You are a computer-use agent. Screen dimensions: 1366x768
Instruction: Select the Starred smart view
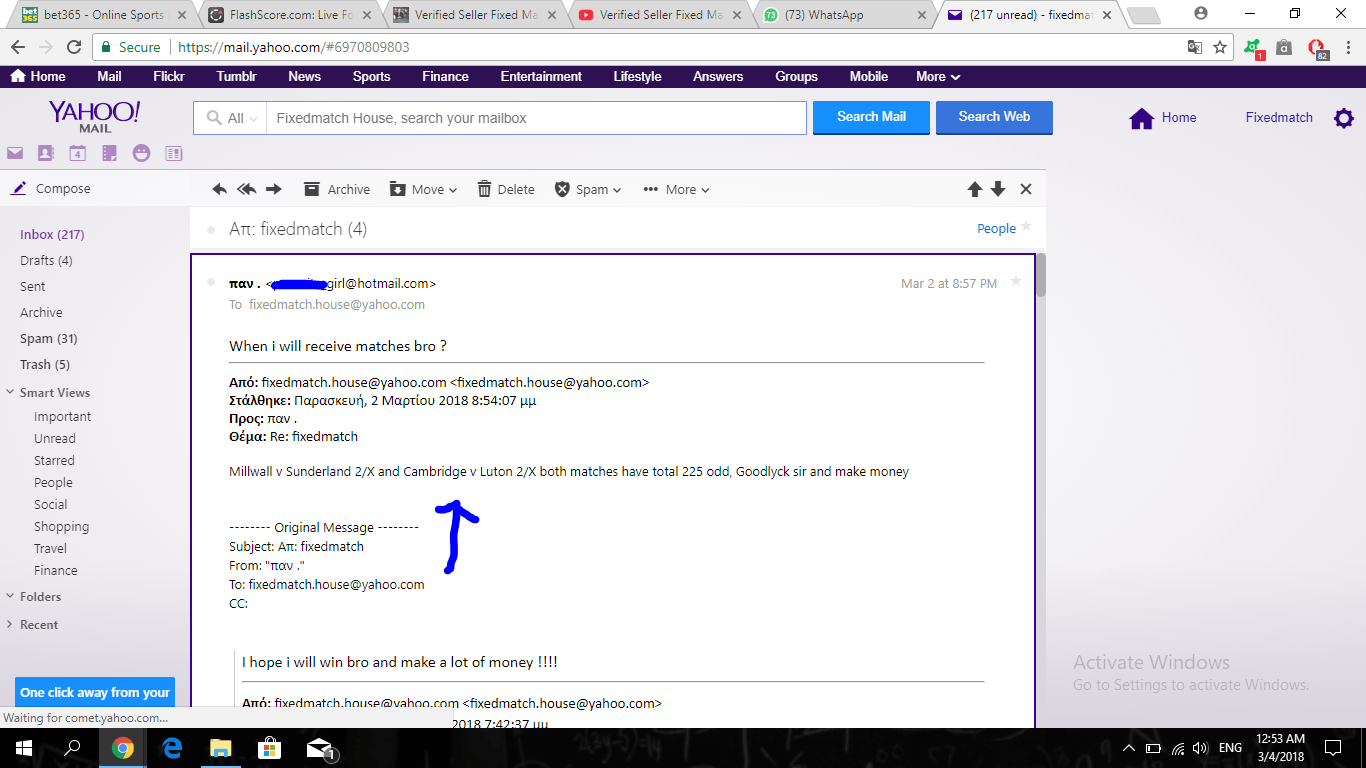click(x=54, y=460)
